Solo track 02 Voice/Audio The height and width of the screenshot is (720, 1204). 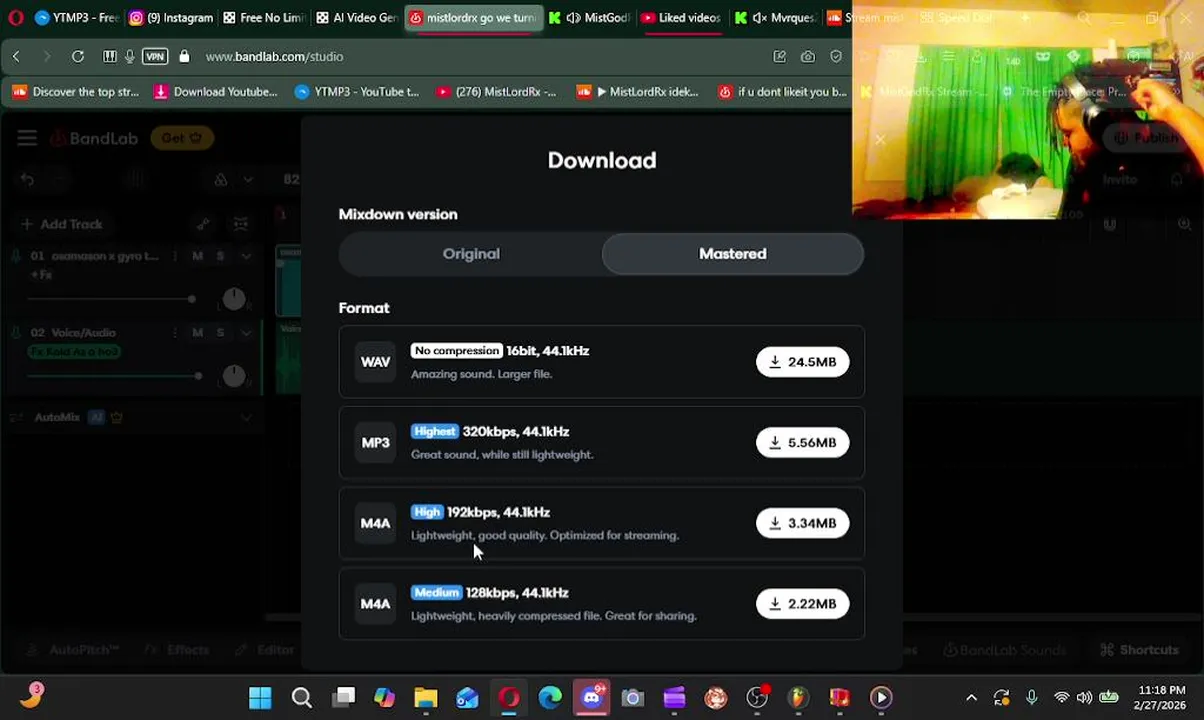click(220, 333)
